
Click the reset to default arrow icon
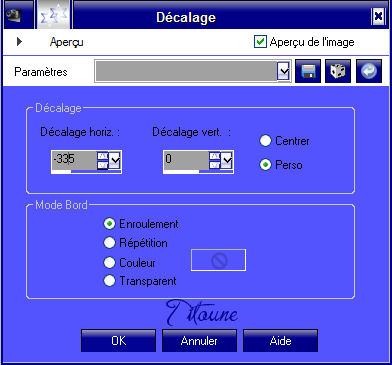tap(369, 71)
